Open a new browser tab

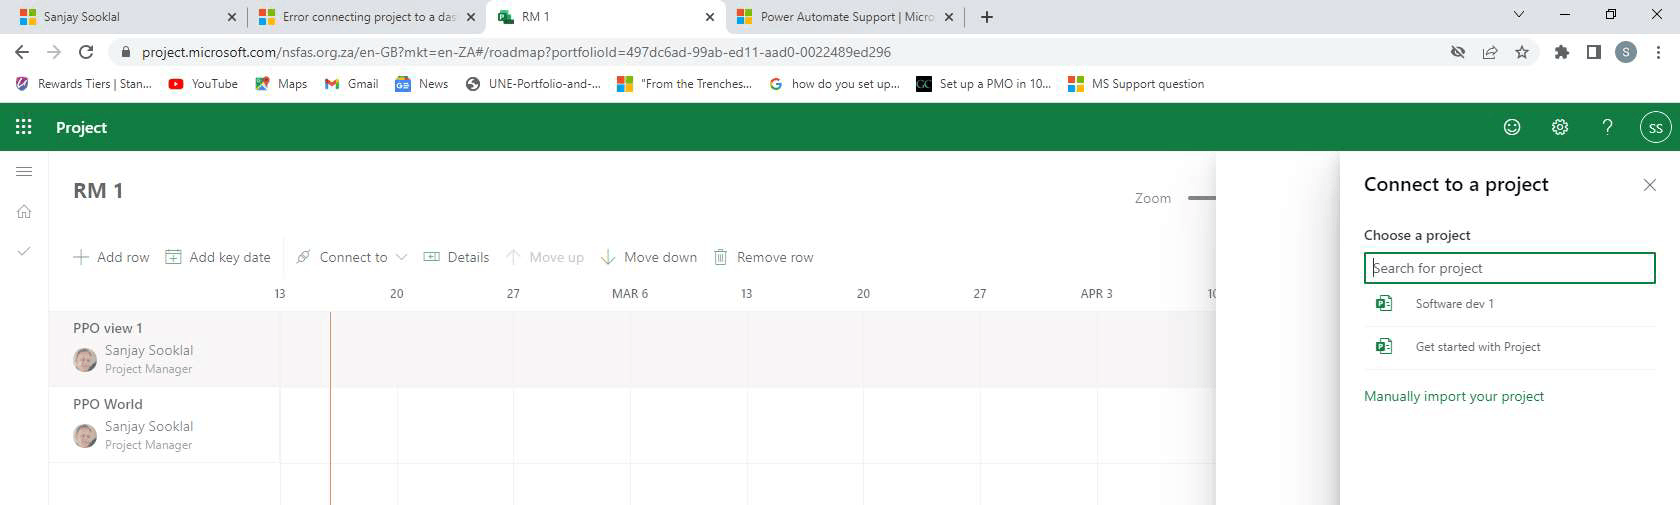987,17
